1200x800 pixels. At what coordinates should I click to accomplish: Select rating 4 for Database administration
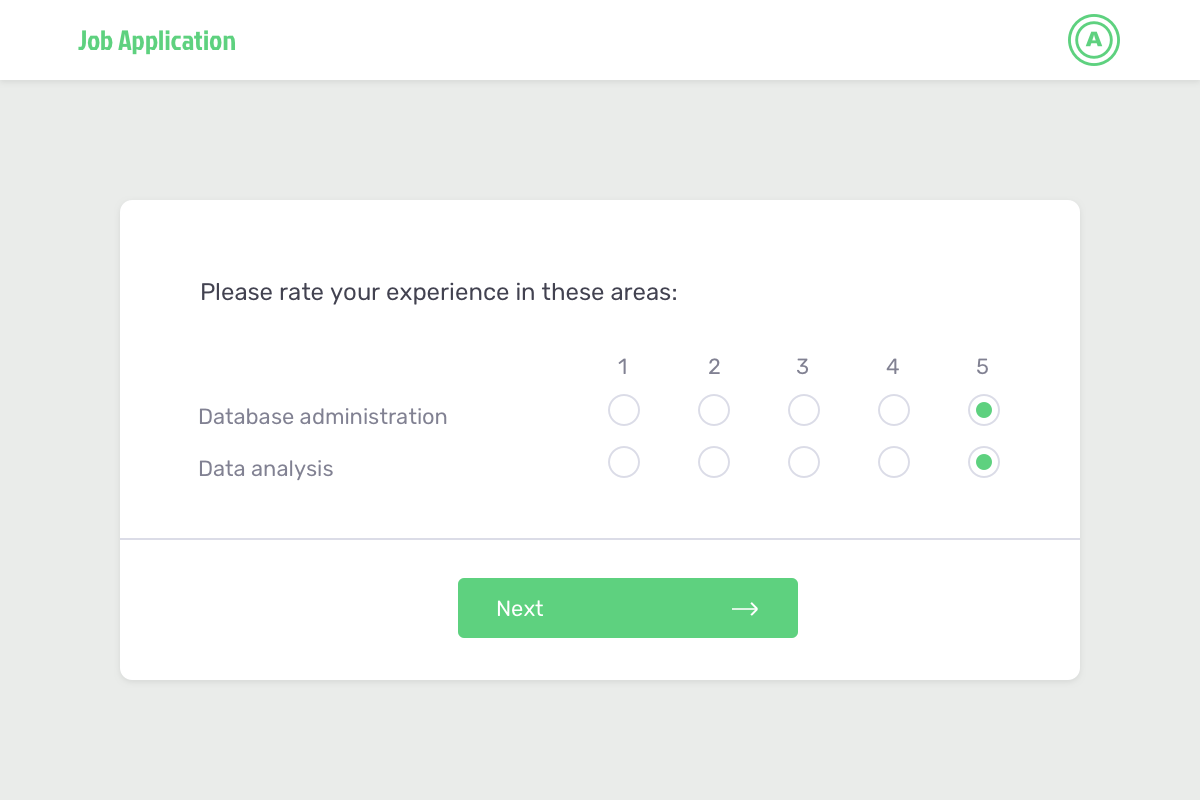pyautogui.click(x=893, y=410)
